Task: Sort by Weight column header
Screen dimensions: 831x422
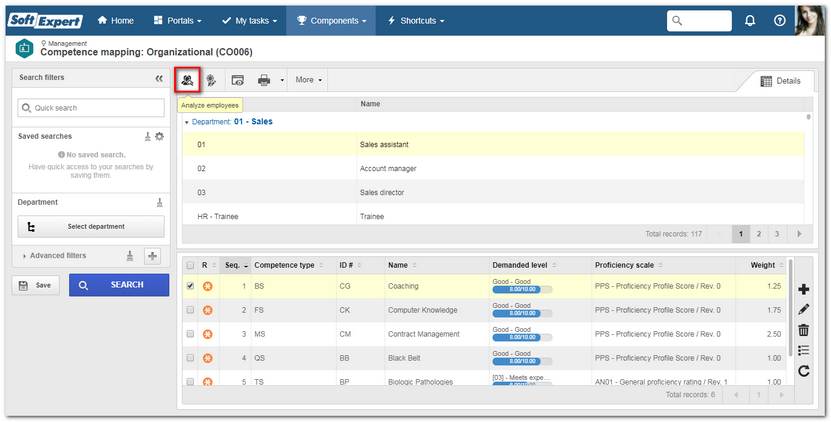Action: [763, 265]
